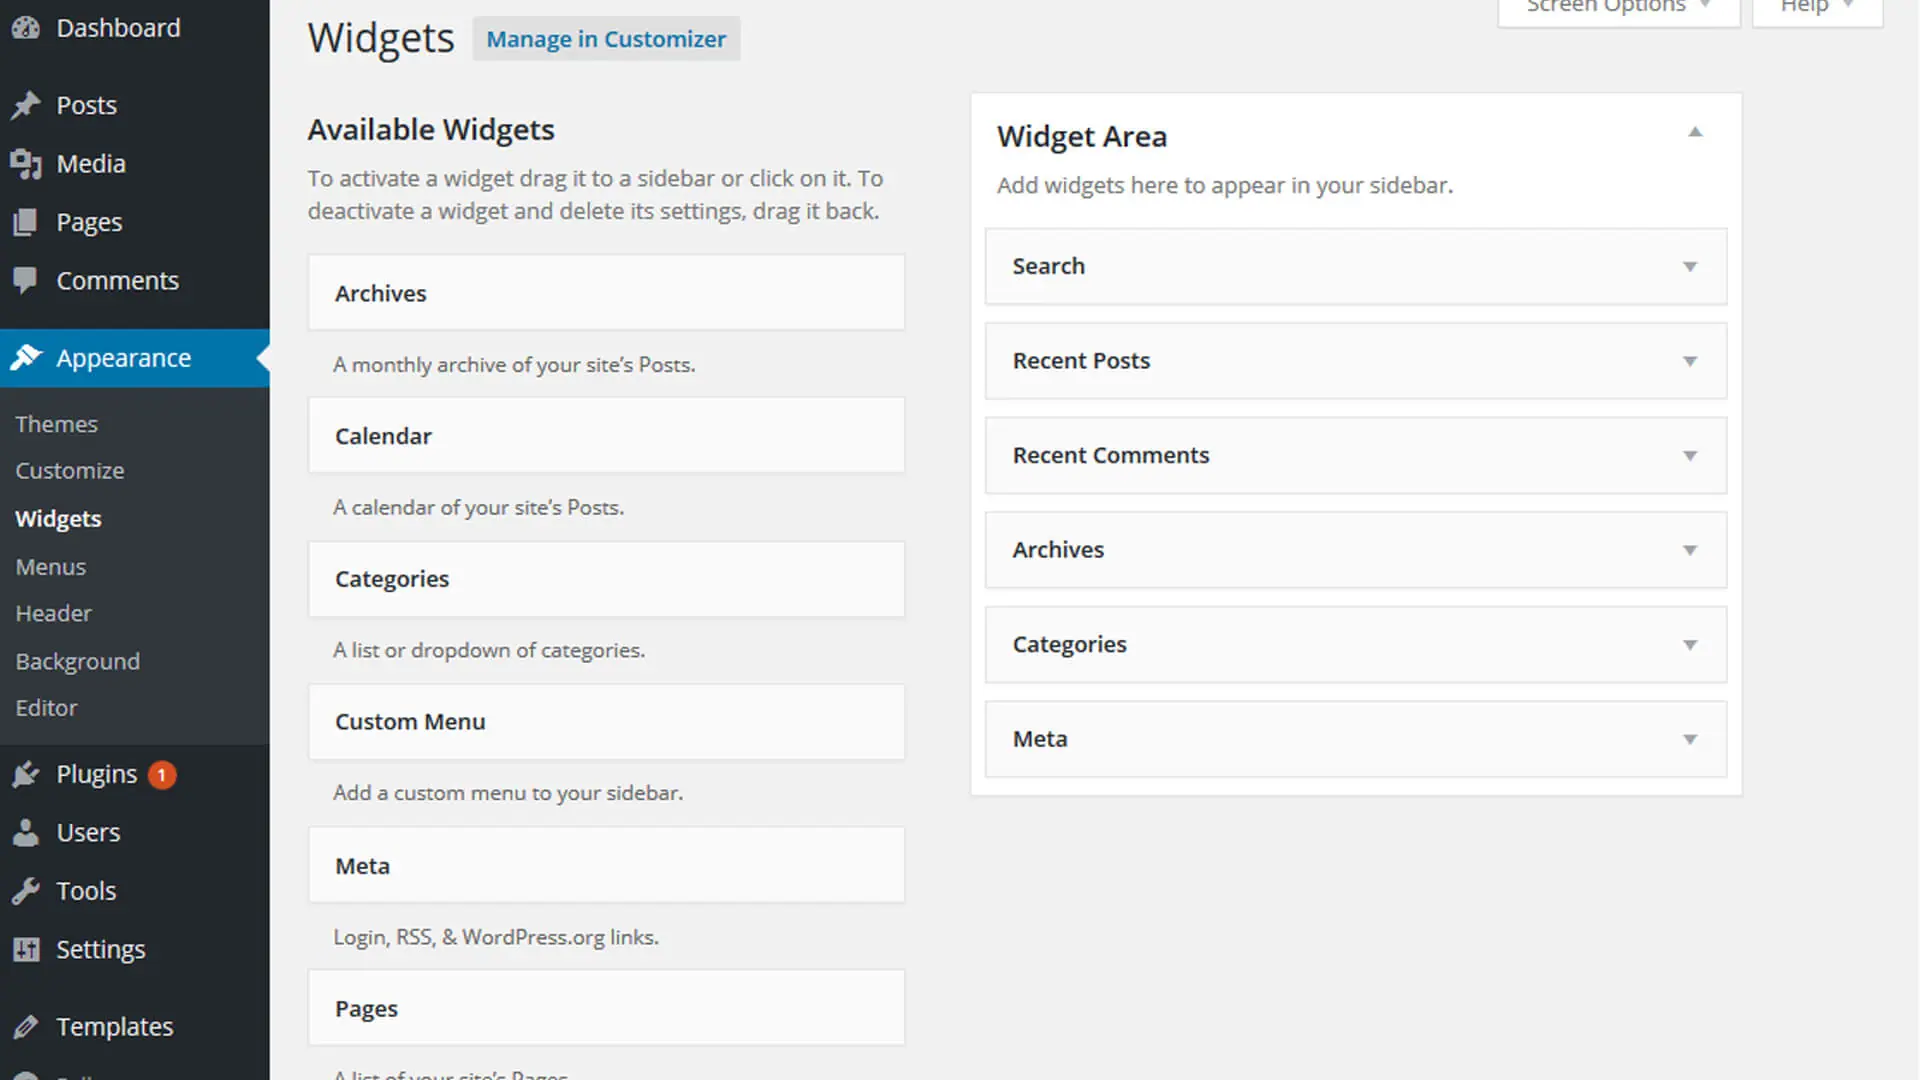
Task: Click the Users person icon
Action: (x=26, y=832)
